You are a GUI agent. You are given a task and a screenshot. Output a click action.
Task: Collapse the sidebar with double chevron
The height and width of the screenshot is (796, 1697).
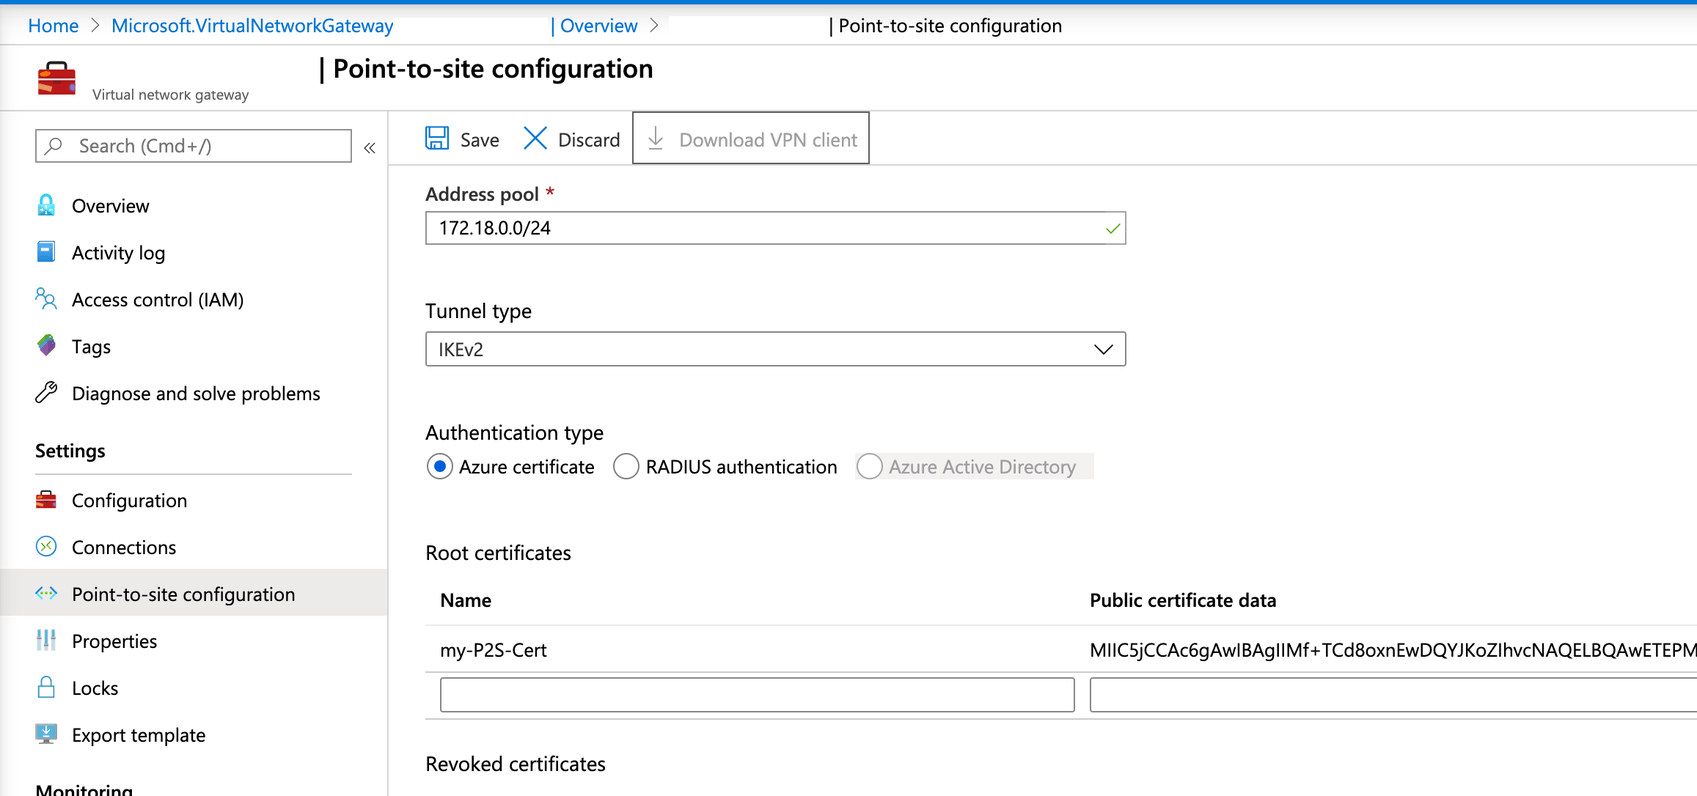(x=370, y=148)
